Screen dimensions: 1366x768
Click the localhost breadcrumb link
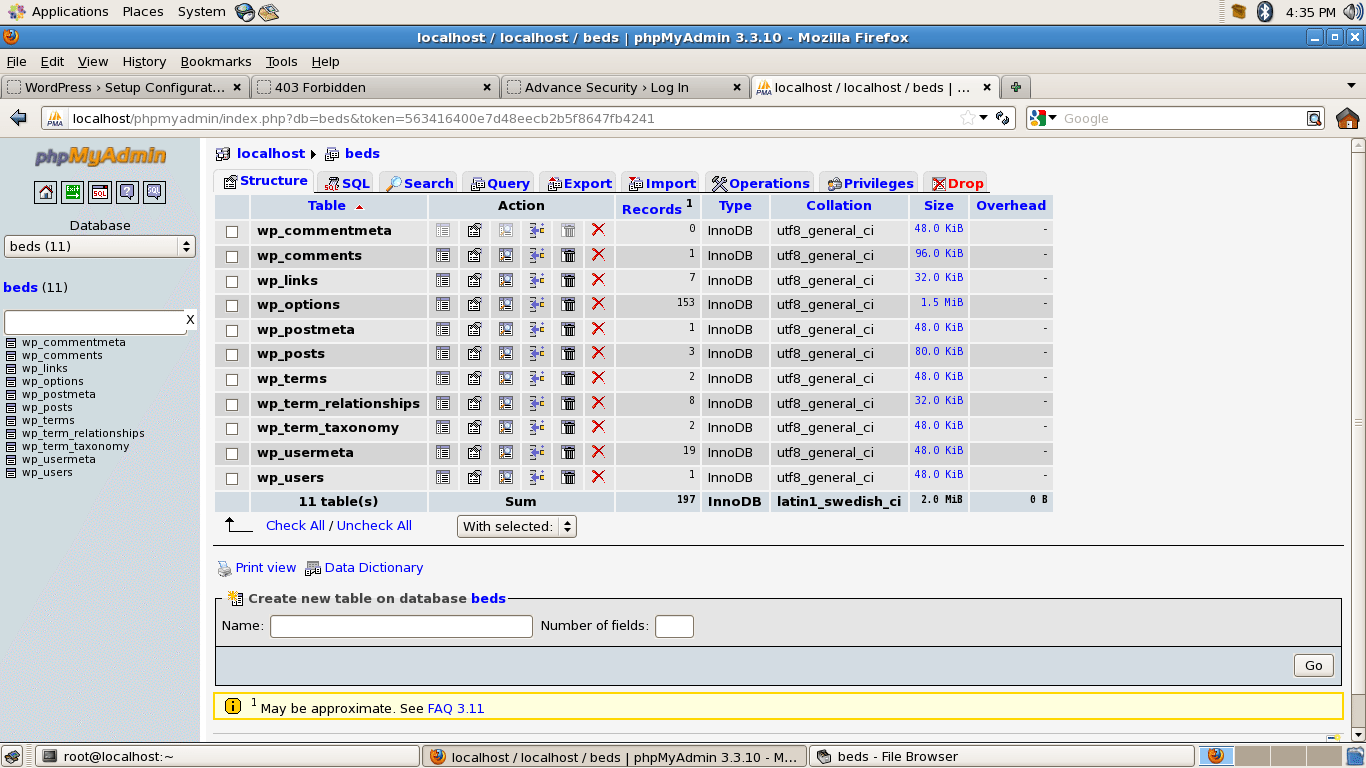click(x=270, y=154)
